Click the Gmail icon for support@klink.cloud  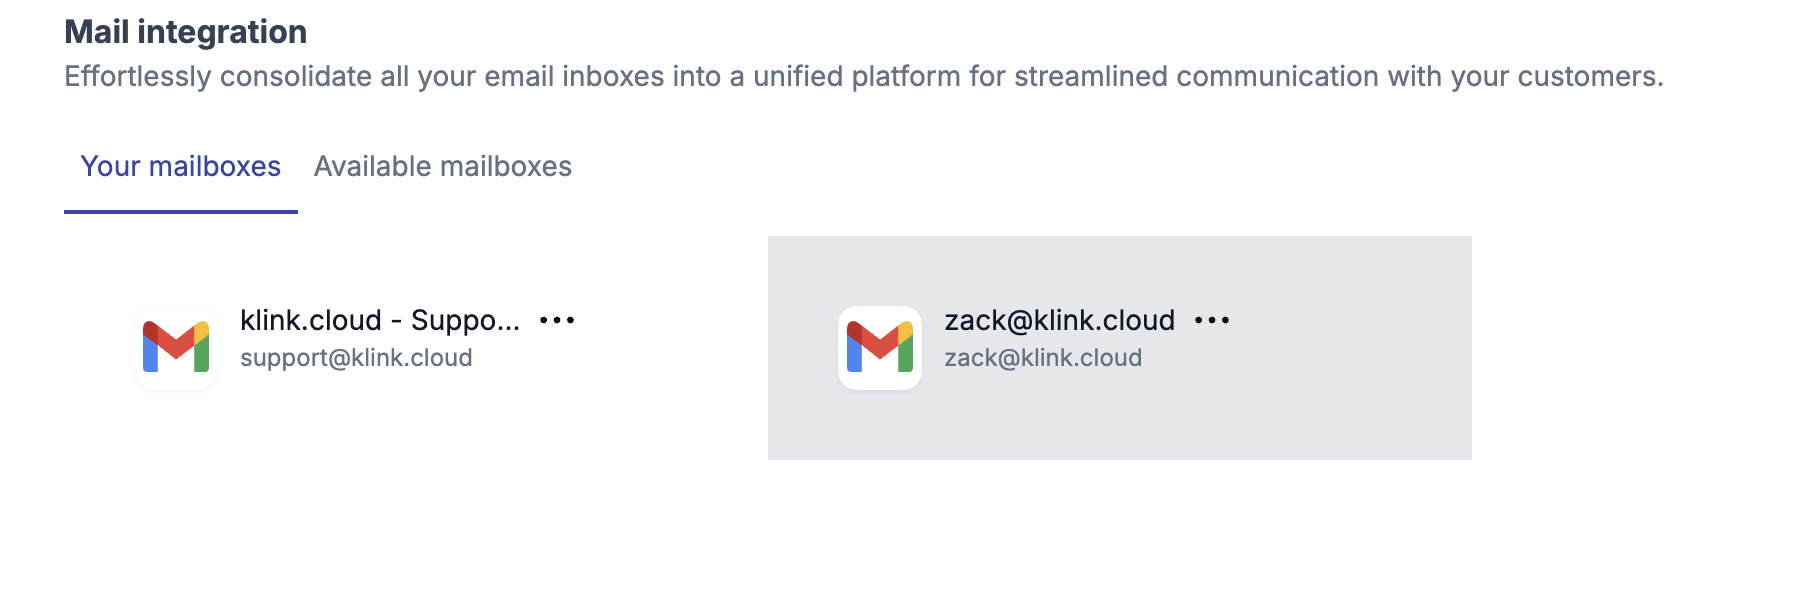(176, 347)
